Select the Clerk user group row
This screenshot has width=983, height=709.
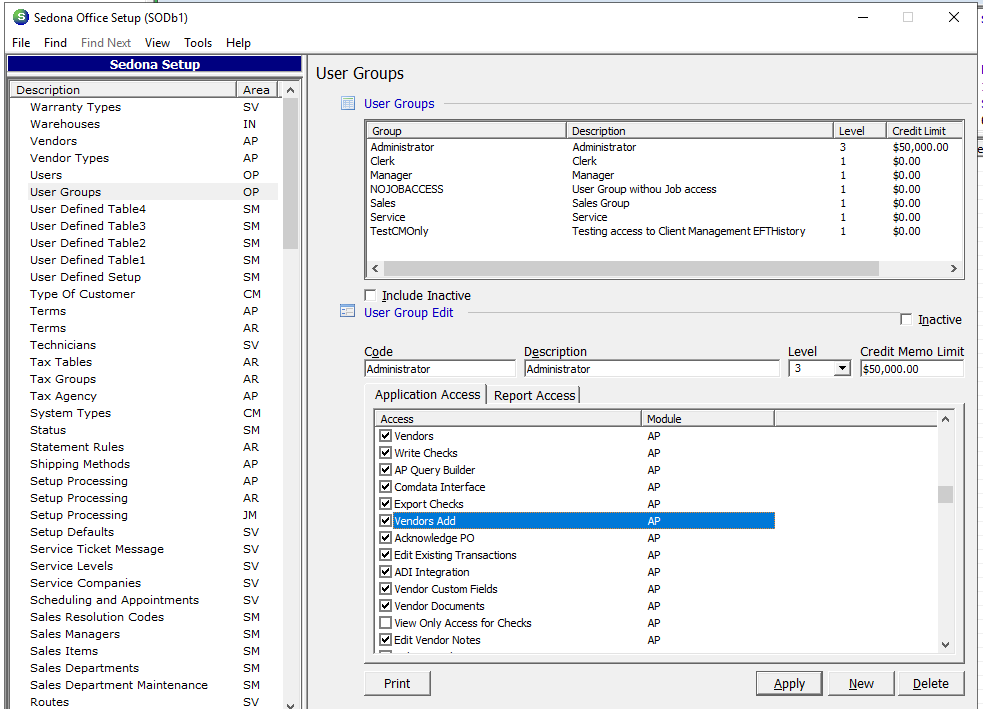[x=665, y=161]
